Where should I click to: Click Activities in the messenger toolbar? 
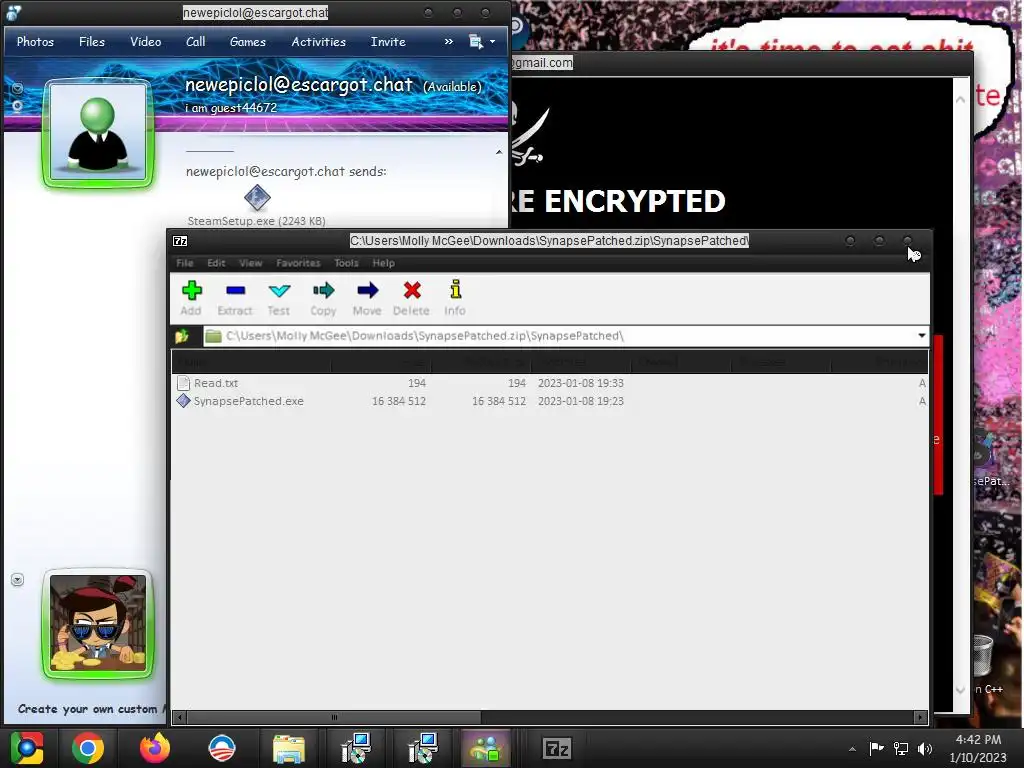coord(319,42)
